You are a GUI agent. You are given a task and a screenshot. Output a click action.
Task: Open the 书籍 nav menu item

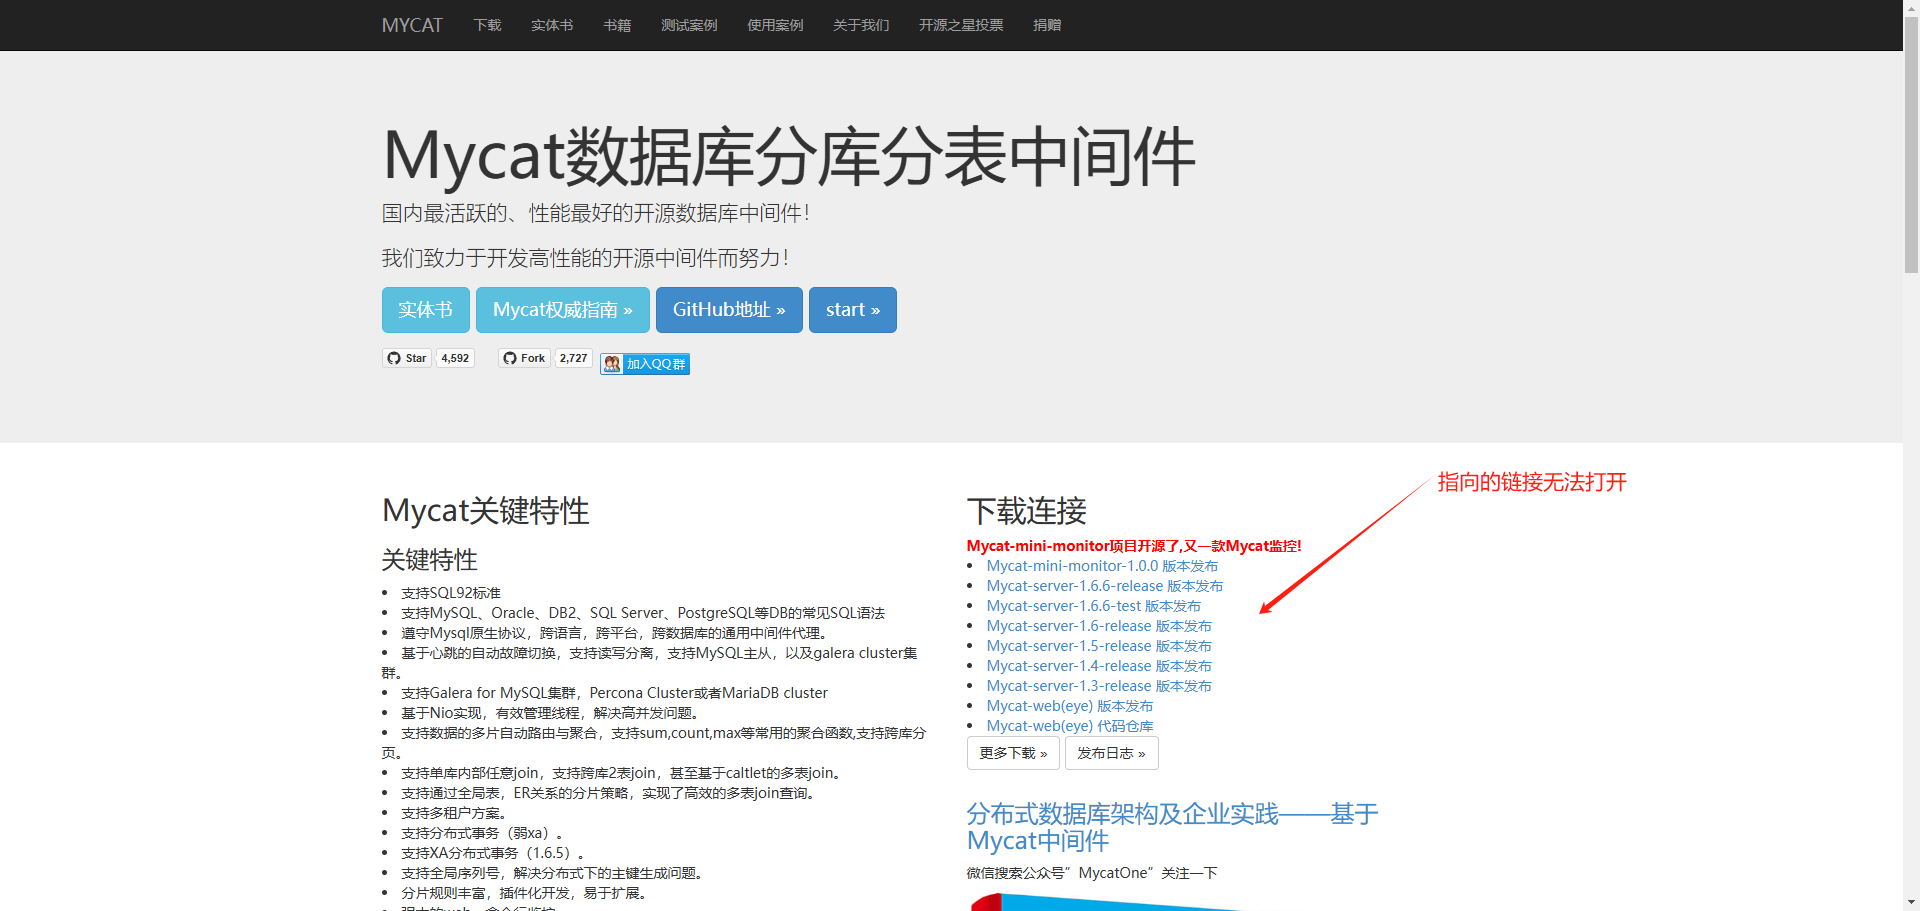coord(617,25)
